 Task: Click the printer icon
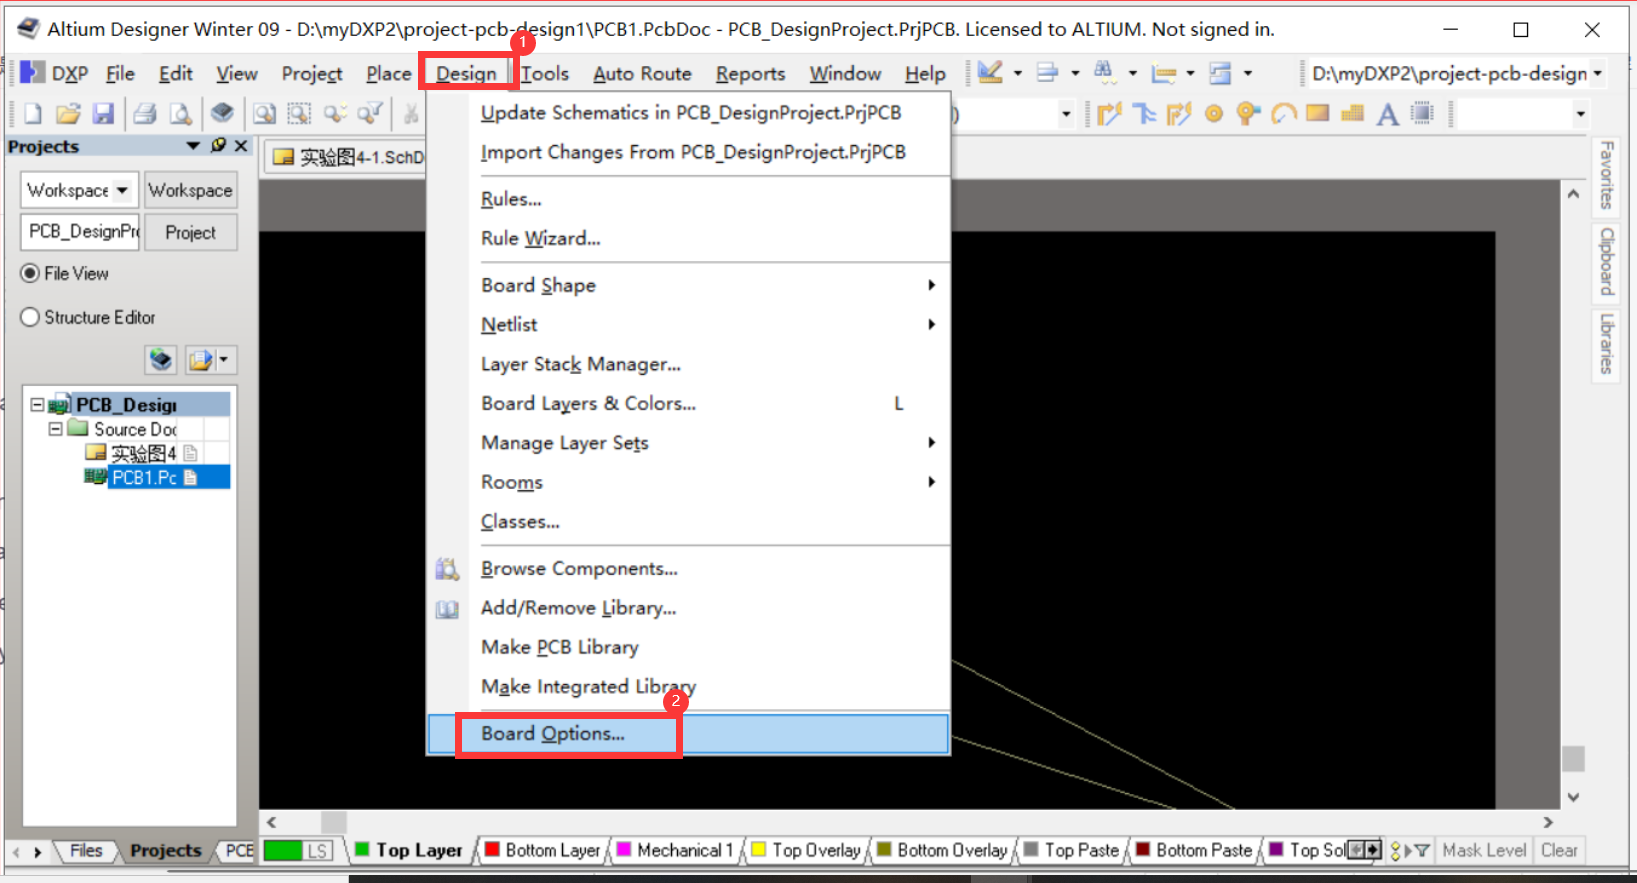(145, 114)
